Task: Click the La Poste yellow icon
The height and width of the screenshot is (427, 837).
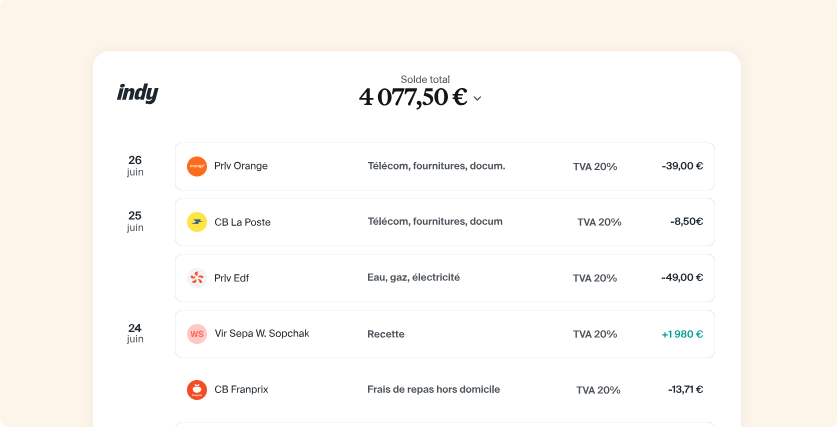Action: [x=197, y=222]
